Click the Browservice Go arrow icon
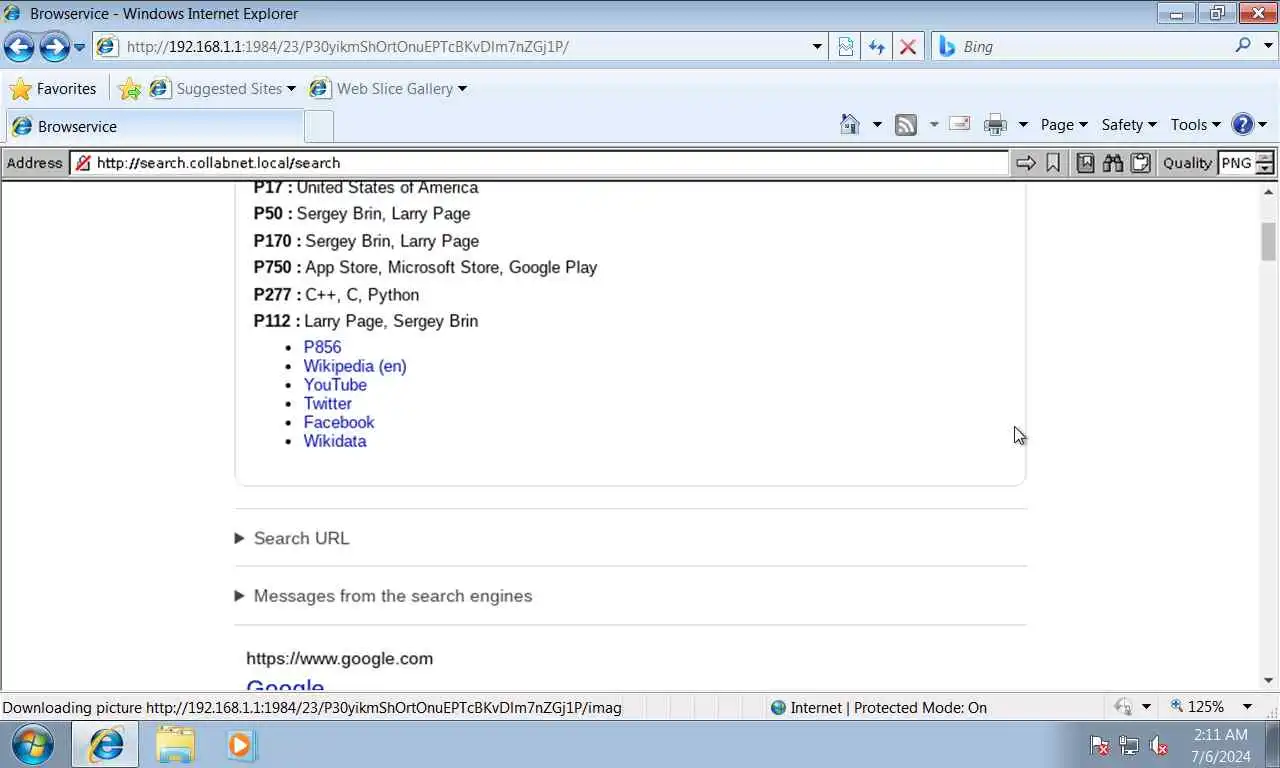This screenshot has width=1280, height=768. tap(1025, 163)
